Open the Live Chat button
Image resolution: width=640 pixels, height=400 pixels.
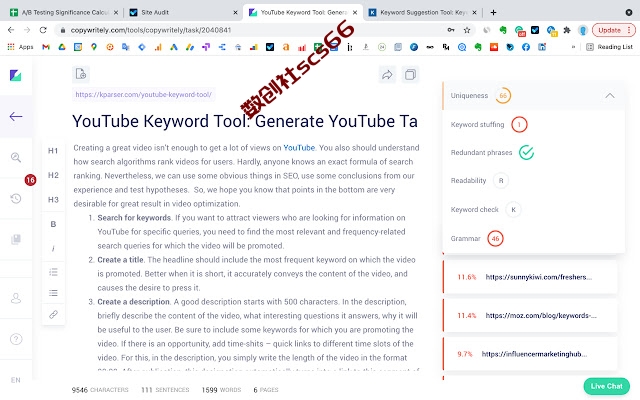point(607,386)
